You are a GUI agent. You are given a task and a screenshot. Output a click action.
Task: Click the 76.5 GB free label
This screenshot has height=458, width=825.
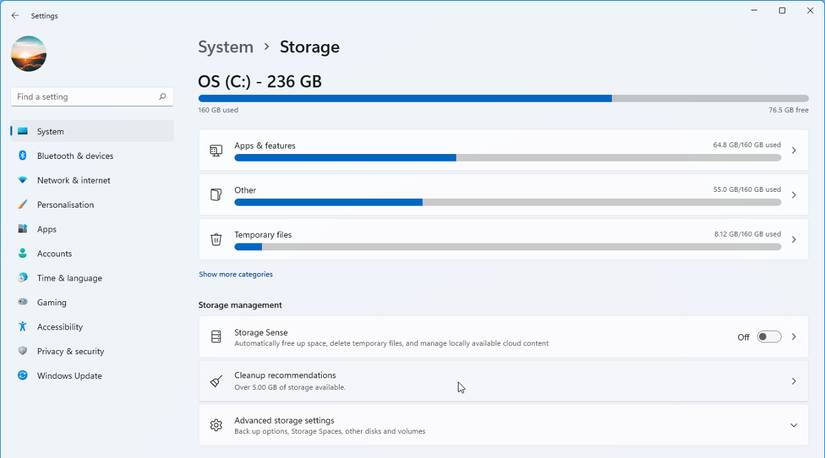[x=788, y=110]
